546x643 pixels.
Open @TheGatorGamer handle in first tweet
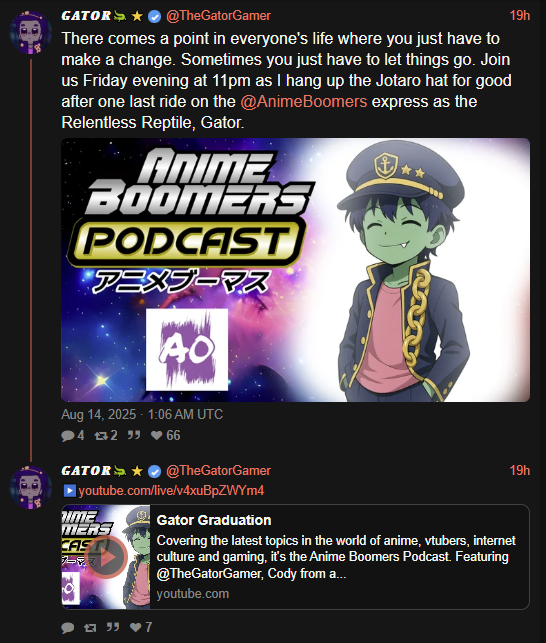[218, 16]
